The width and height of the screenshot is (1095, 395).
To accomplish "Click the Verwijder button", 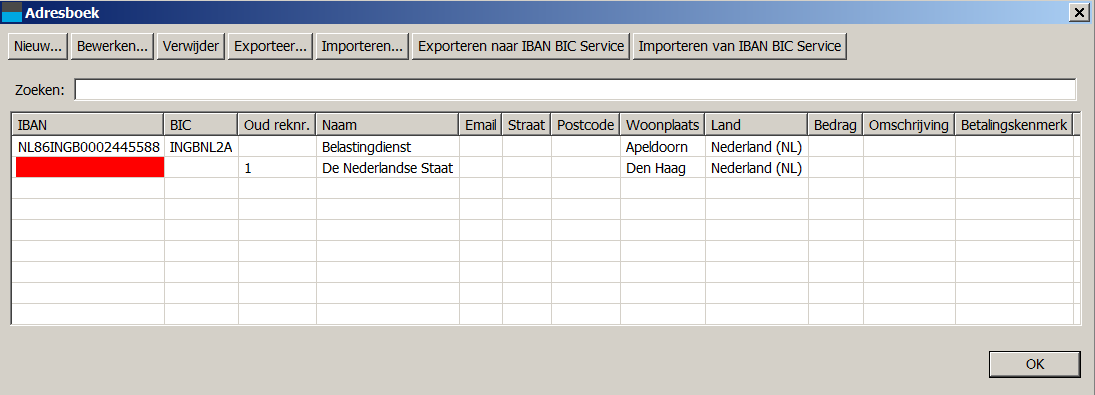I will point(191,47).
